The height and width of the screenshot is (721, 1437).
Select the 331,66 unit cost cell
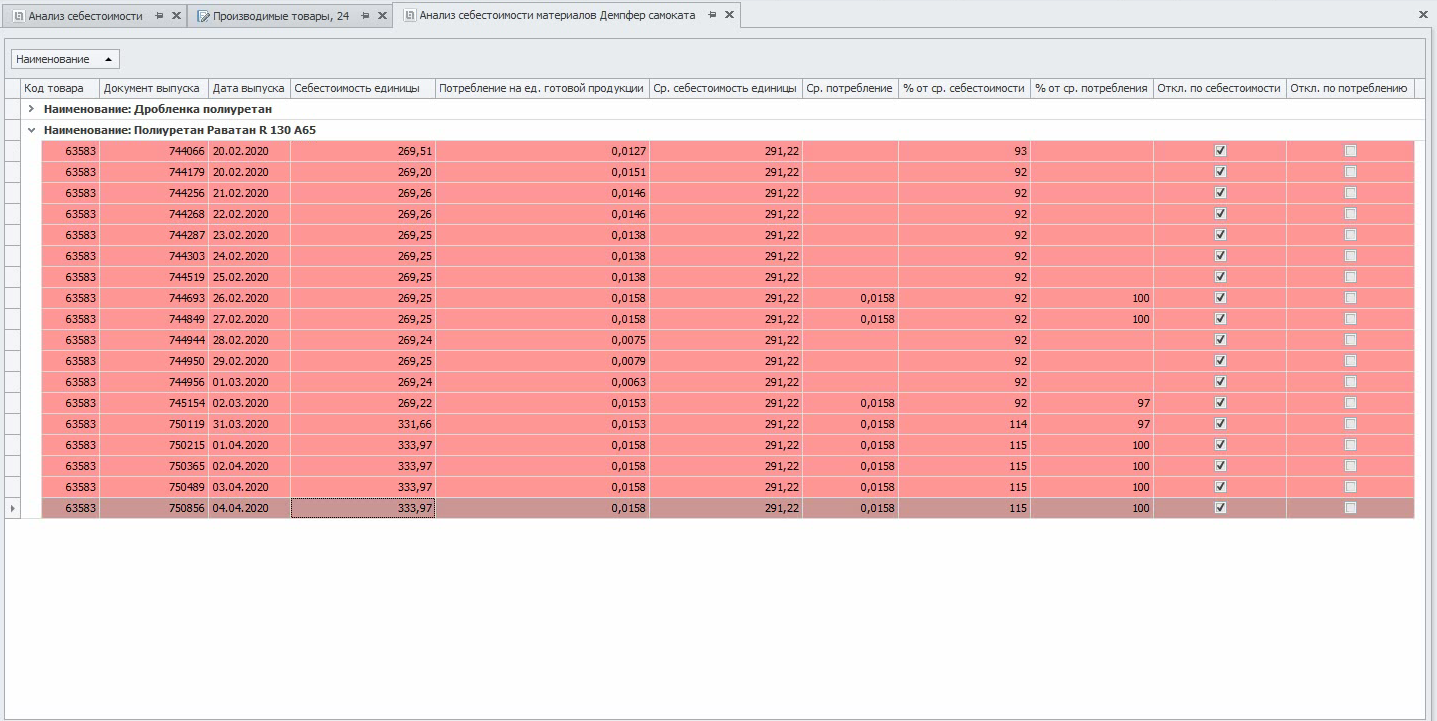point(362,424)
